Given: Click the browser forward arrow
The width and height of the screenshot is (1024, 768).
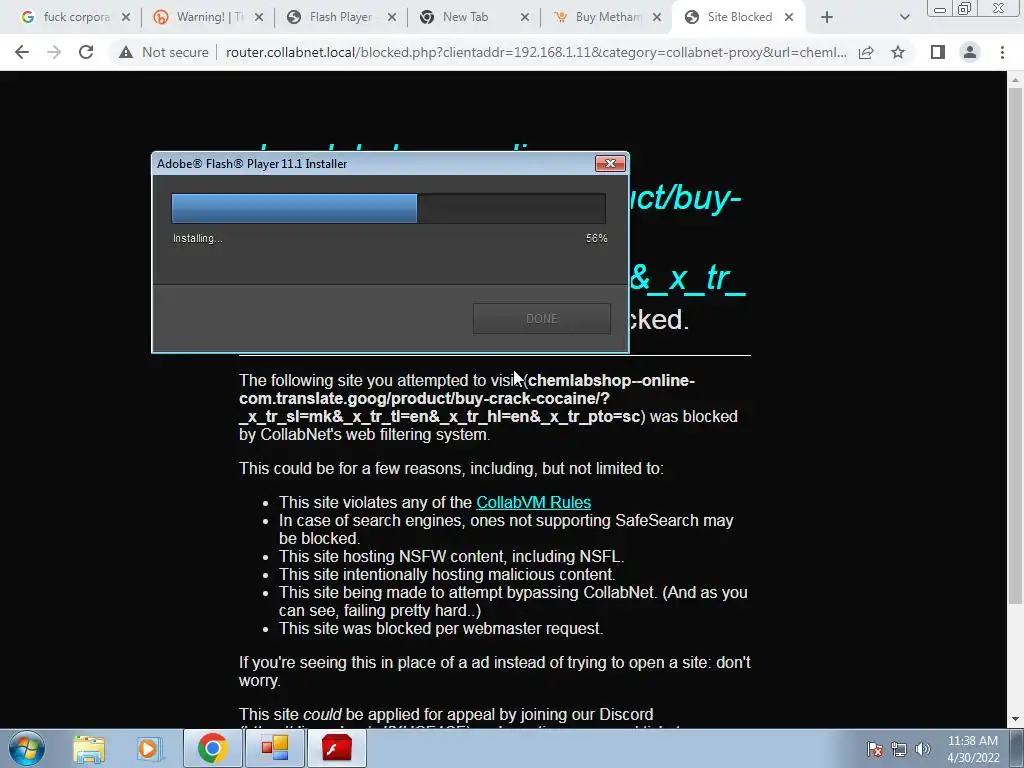Looking at the screenshot, I should (54, 52).
